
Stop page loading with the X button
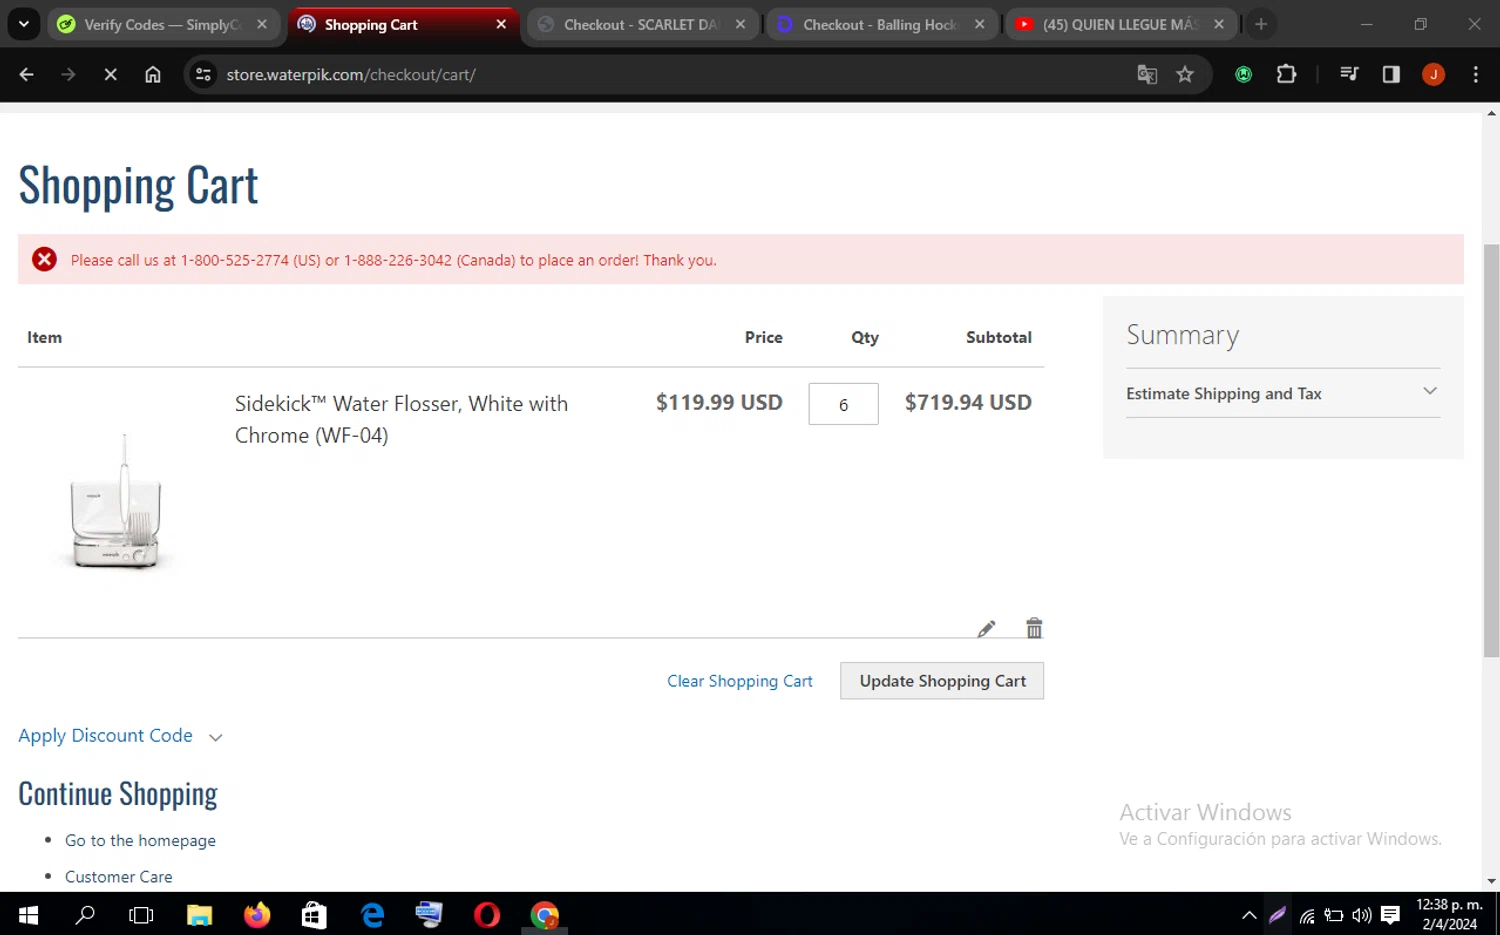pyautogui.click(x=111, y=74)
